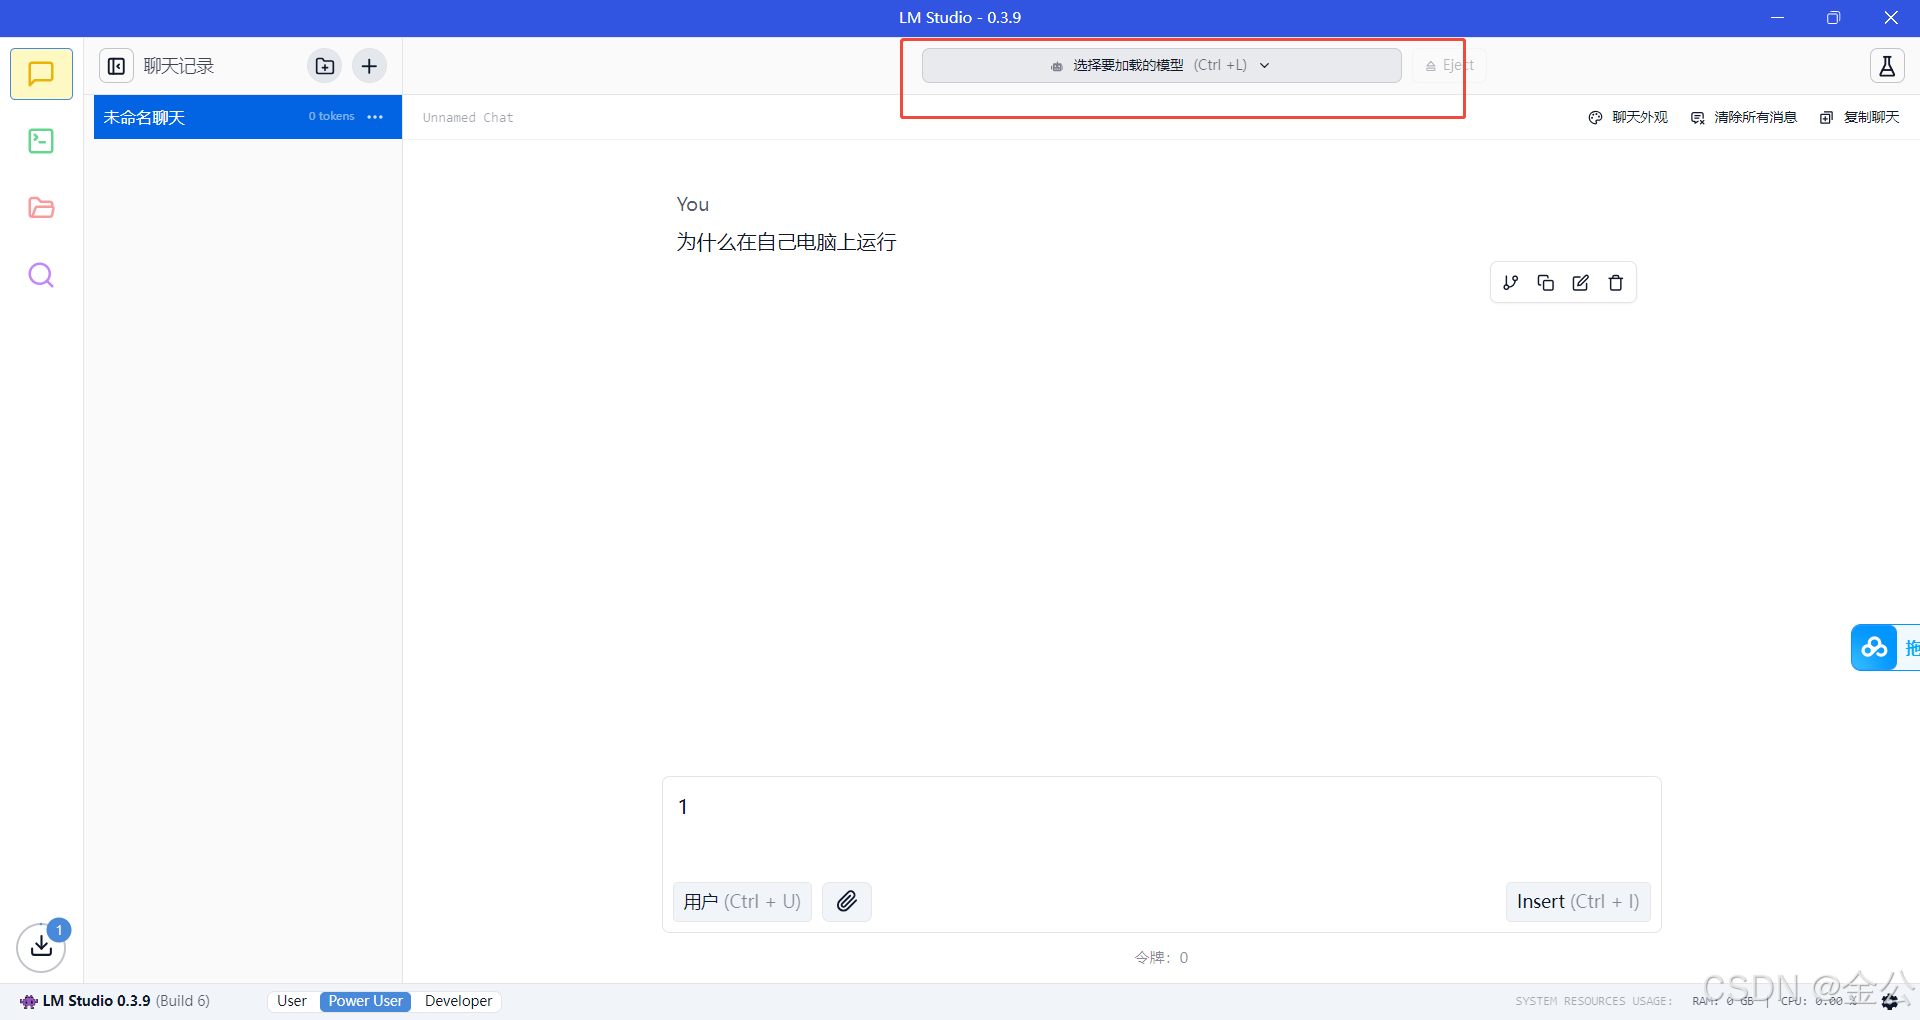
Task: Open My Models folder icon
Action: point(41,208)
